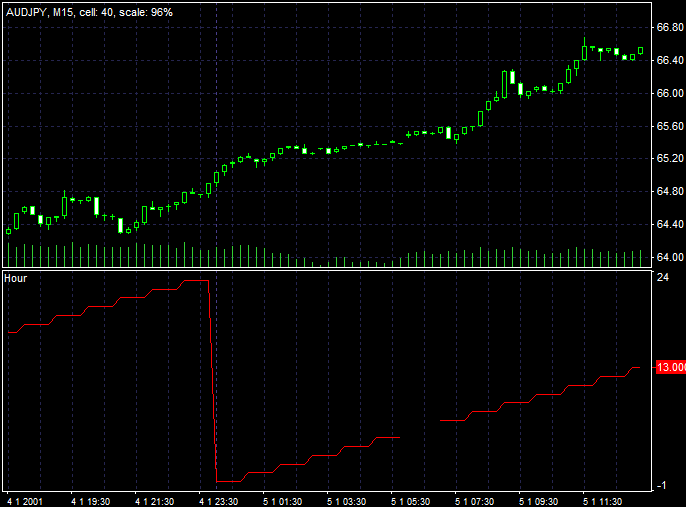Image resolution: width=686 pixels, height=507 pixels.
Task: Click the 4 1 21:30 time axis label
Action: pos(154,501)
